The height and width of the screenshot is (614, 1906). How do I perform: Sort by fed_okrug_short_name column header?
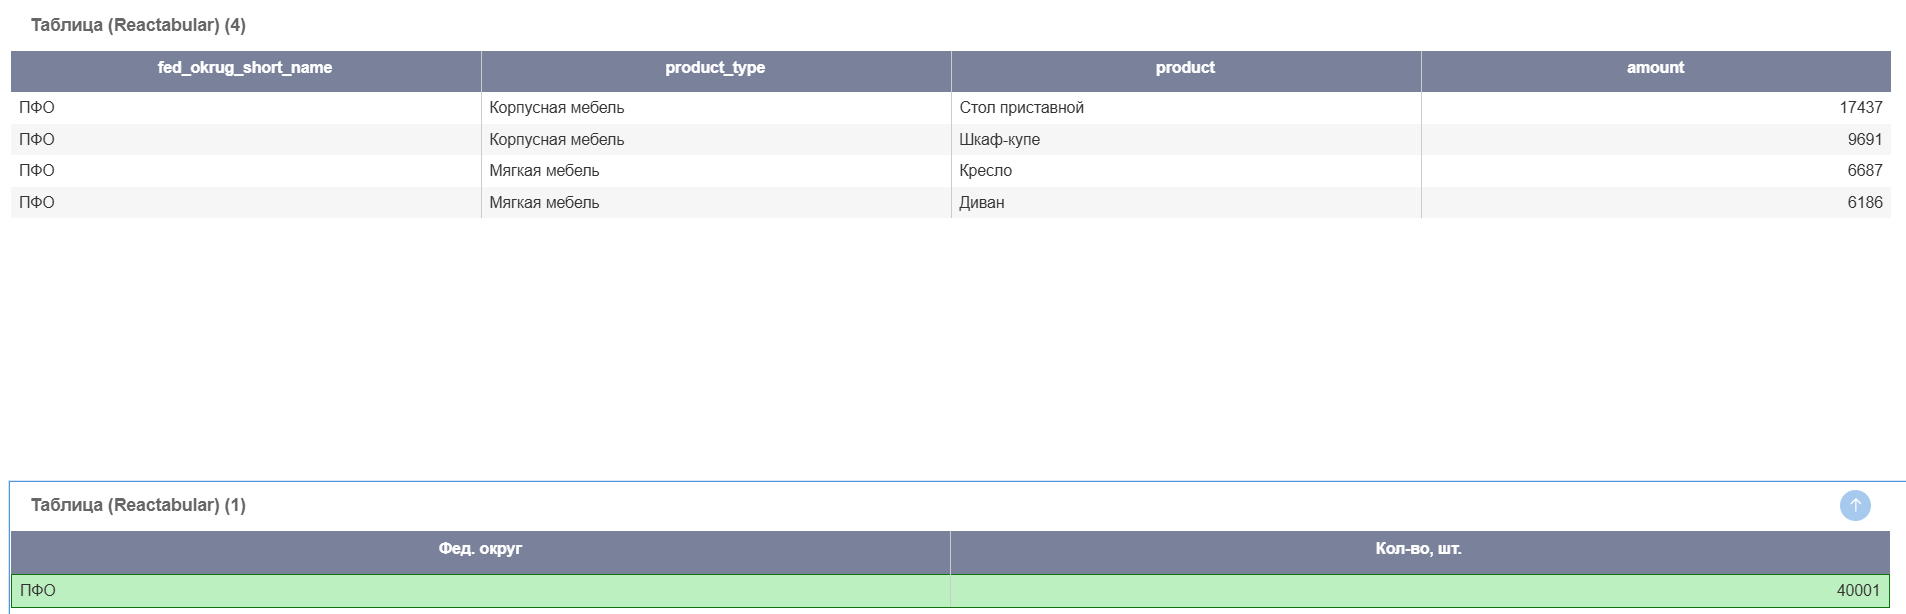[x=245, y=68]
